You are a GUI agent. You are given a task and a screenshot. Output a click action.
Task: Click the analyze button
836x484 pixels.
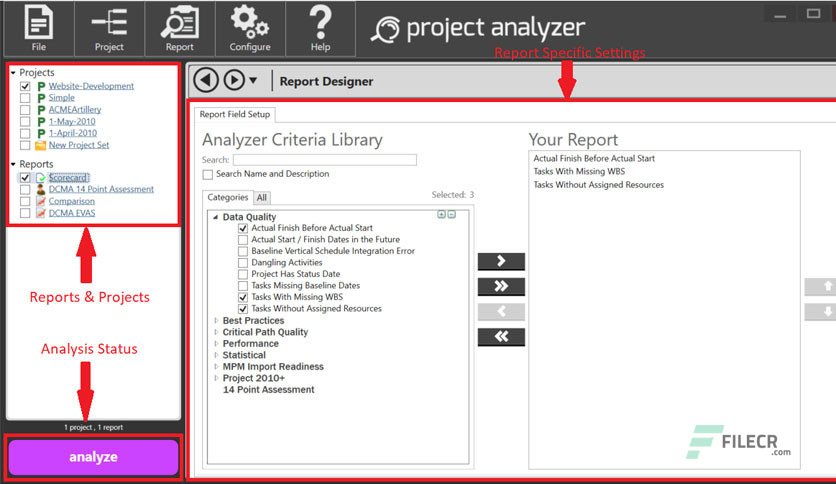93,457
